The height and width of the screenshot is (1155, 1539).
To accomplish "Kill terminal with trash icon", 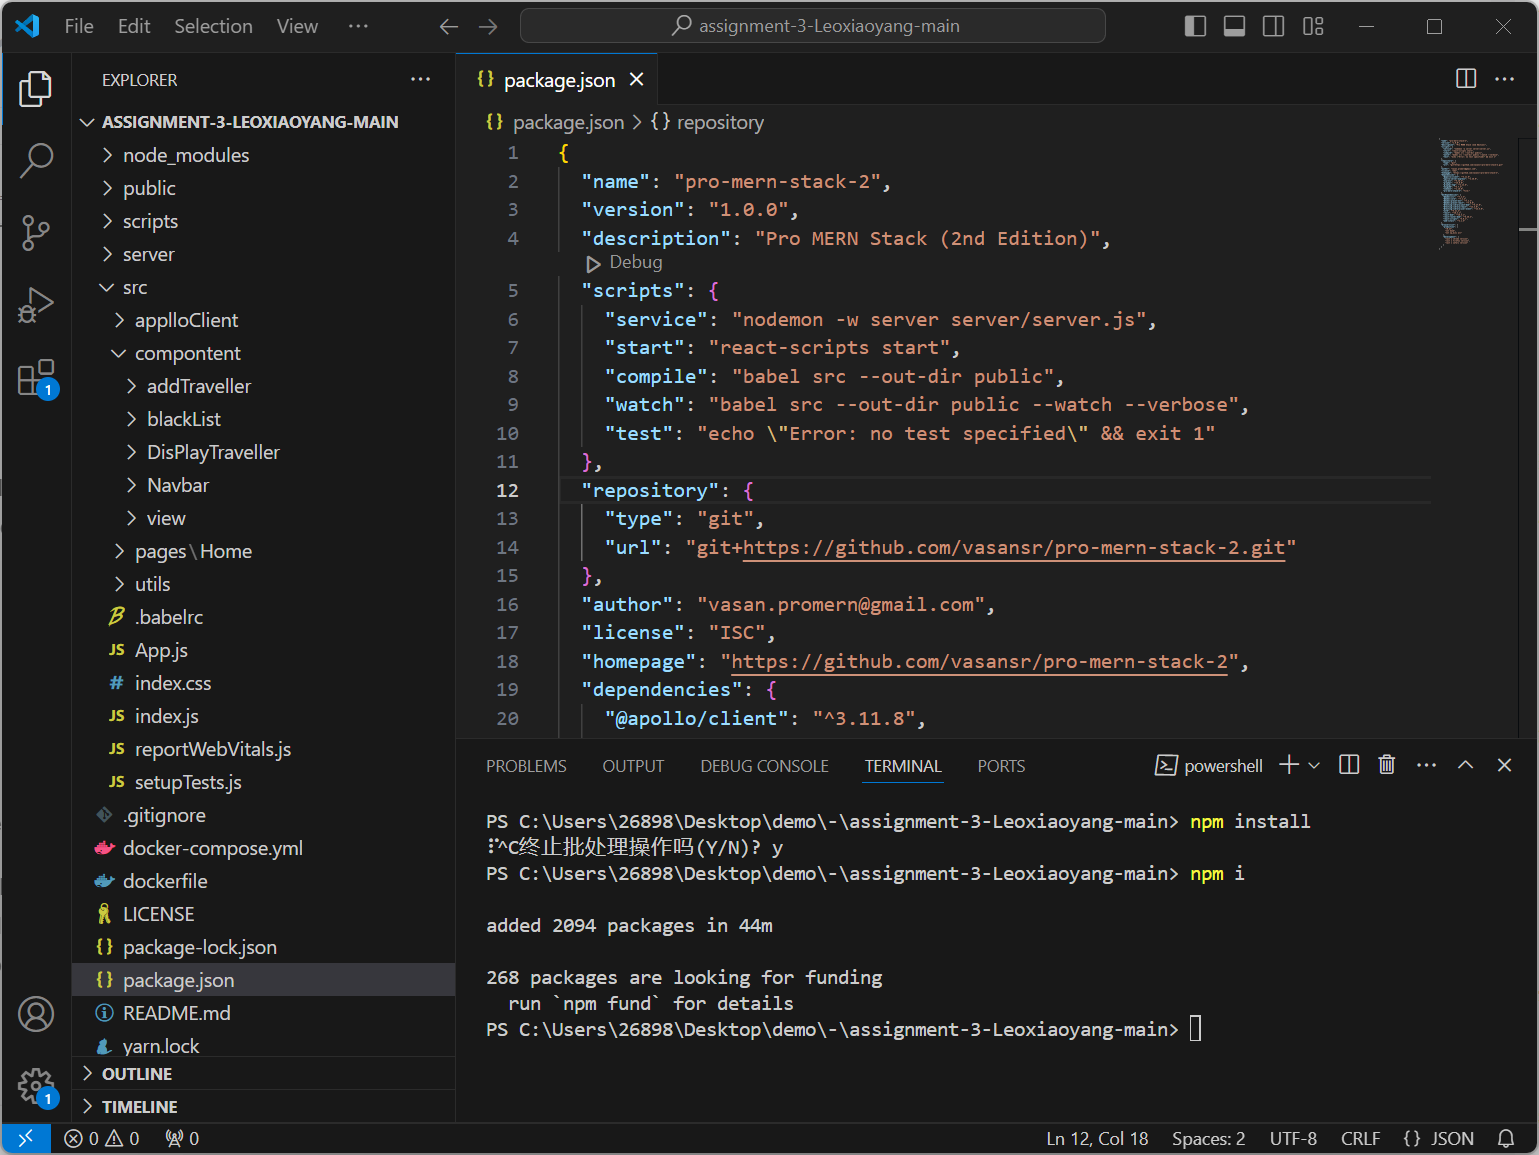I will click(1386, 765).
